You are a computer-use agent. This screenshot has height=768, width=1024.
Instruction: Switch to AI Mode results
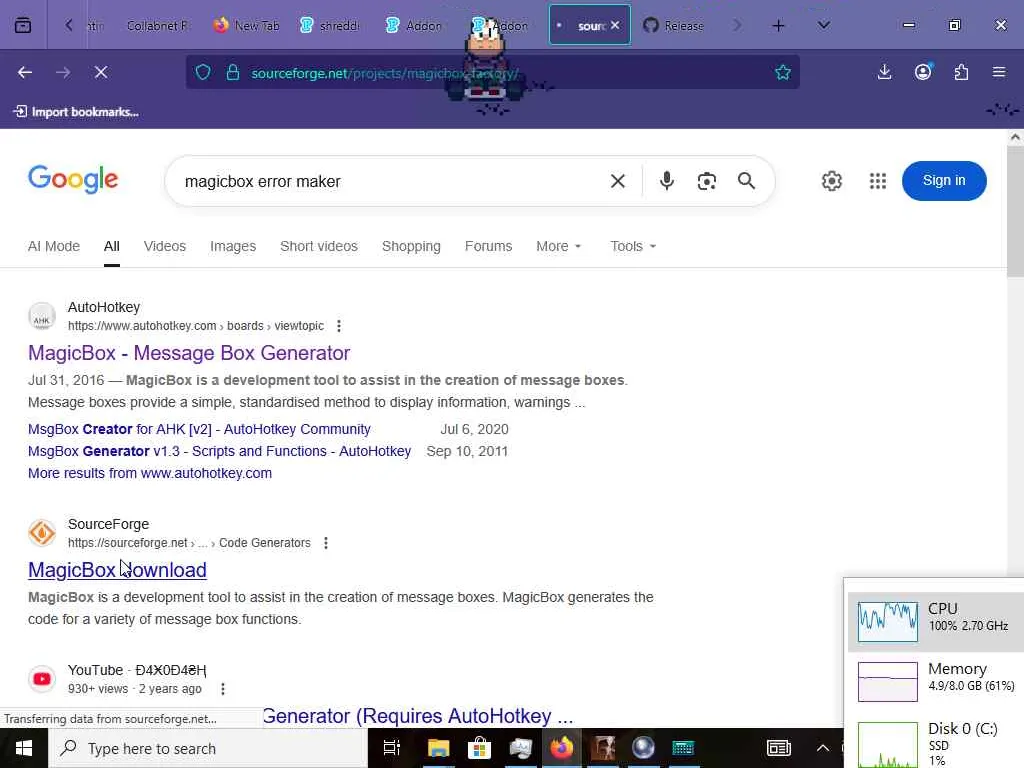[x=54, y=246]
